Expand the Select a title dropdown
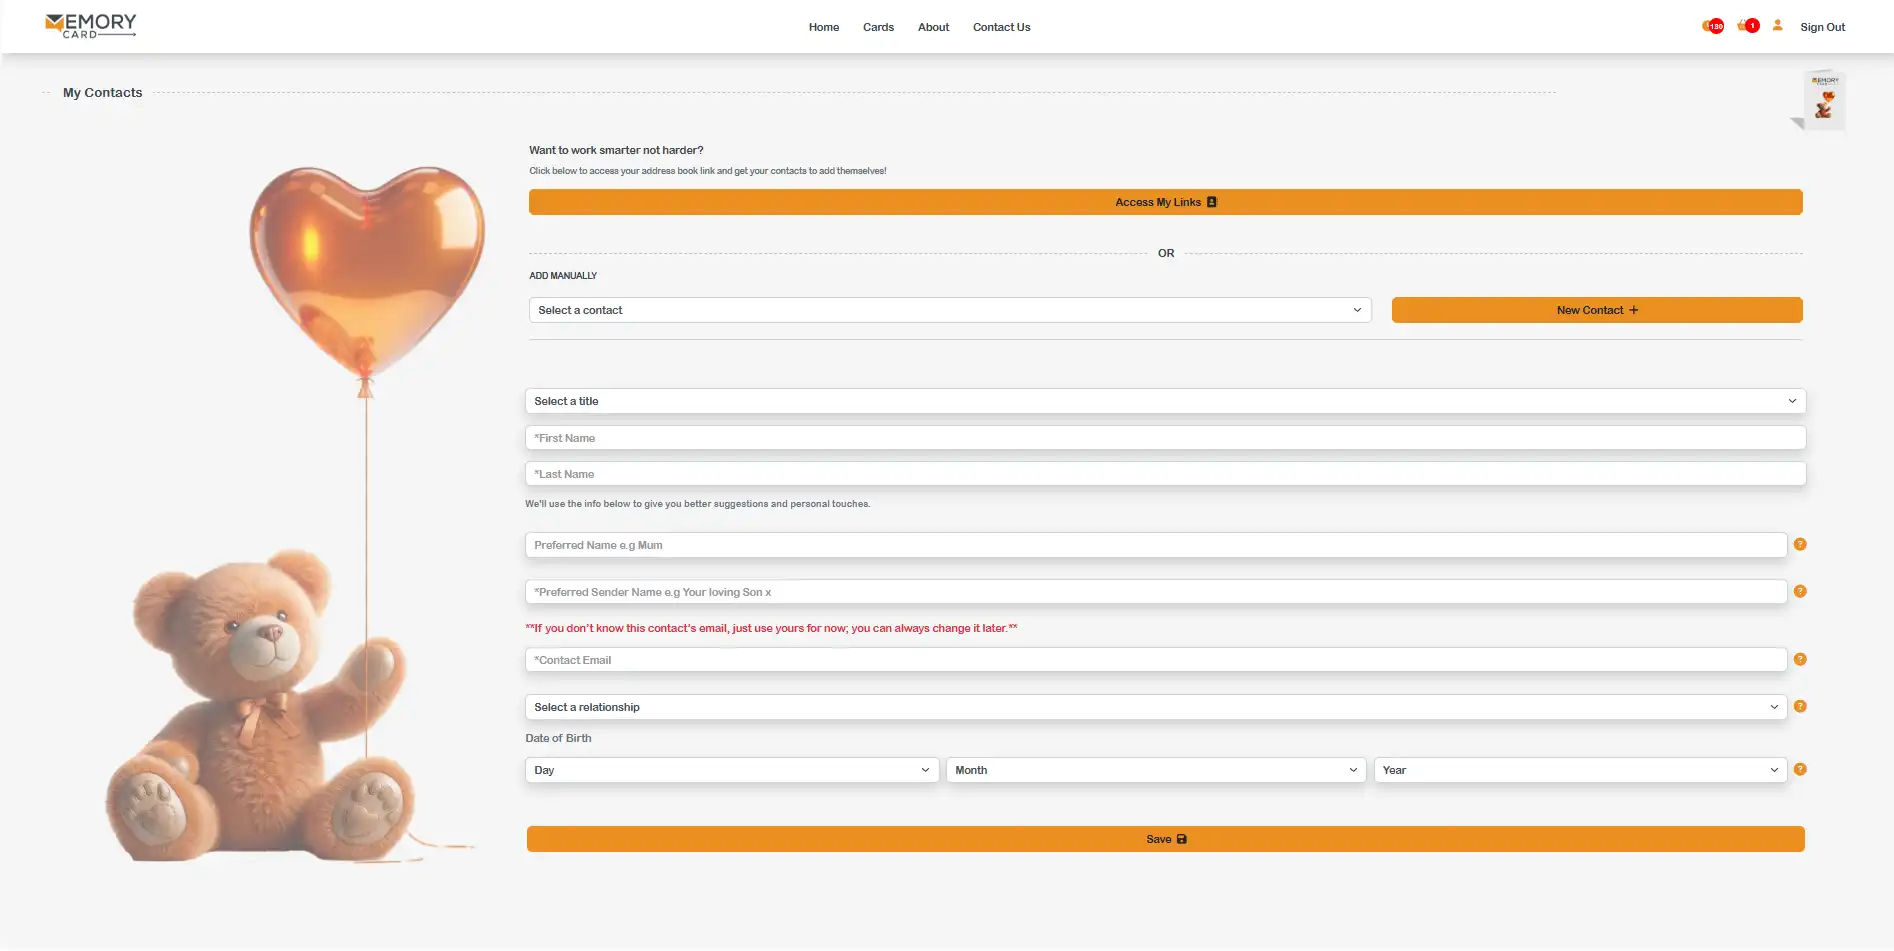 [1165, 401]
